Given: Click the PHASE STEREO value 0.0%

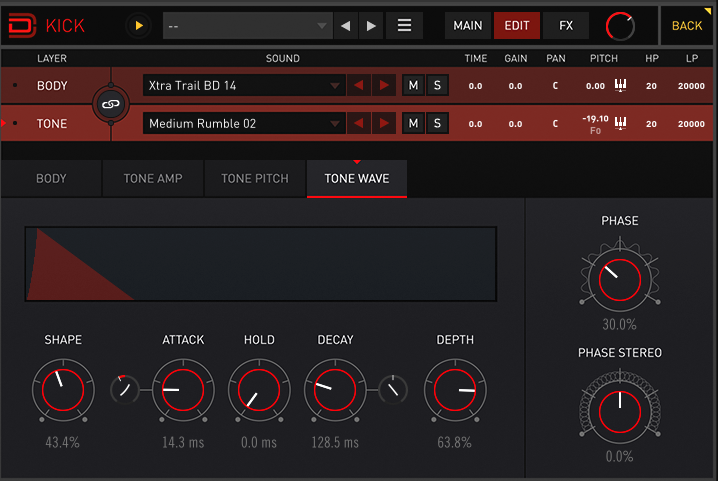Looking at the screenshot, I should point(620,457).
